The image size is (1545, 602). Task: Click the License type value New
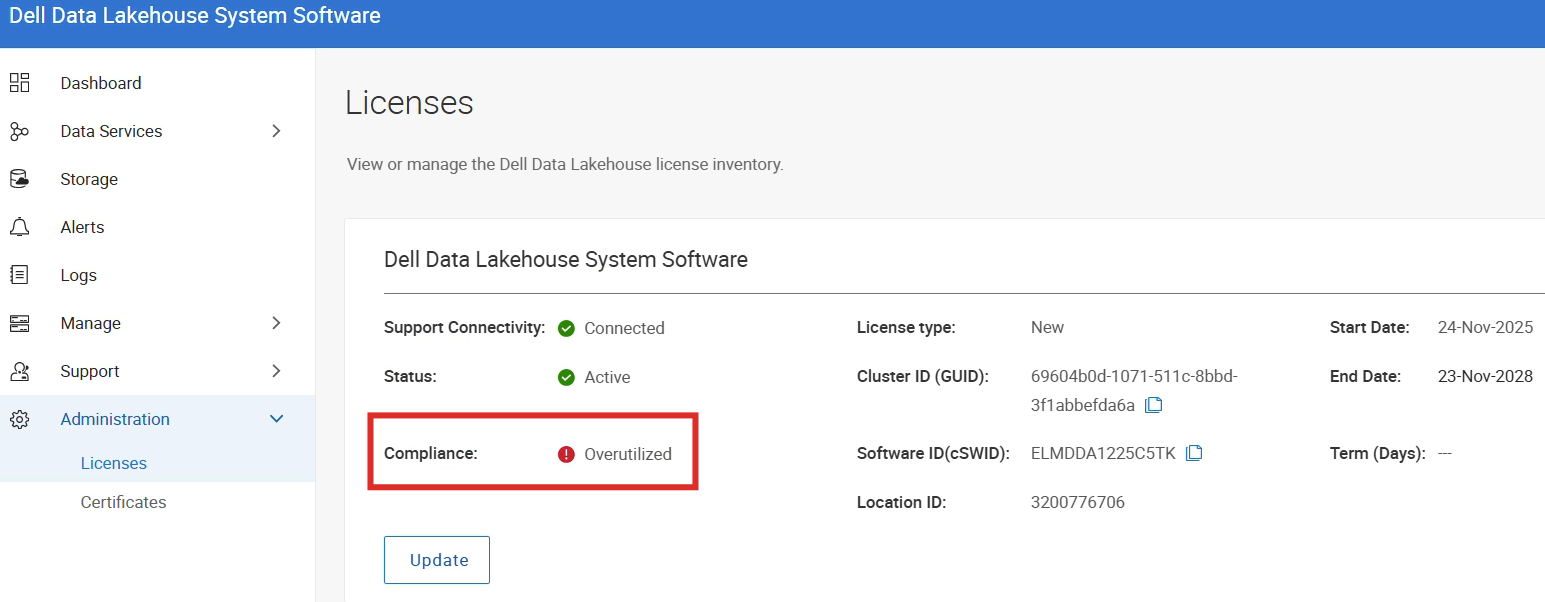(1047, 327)
